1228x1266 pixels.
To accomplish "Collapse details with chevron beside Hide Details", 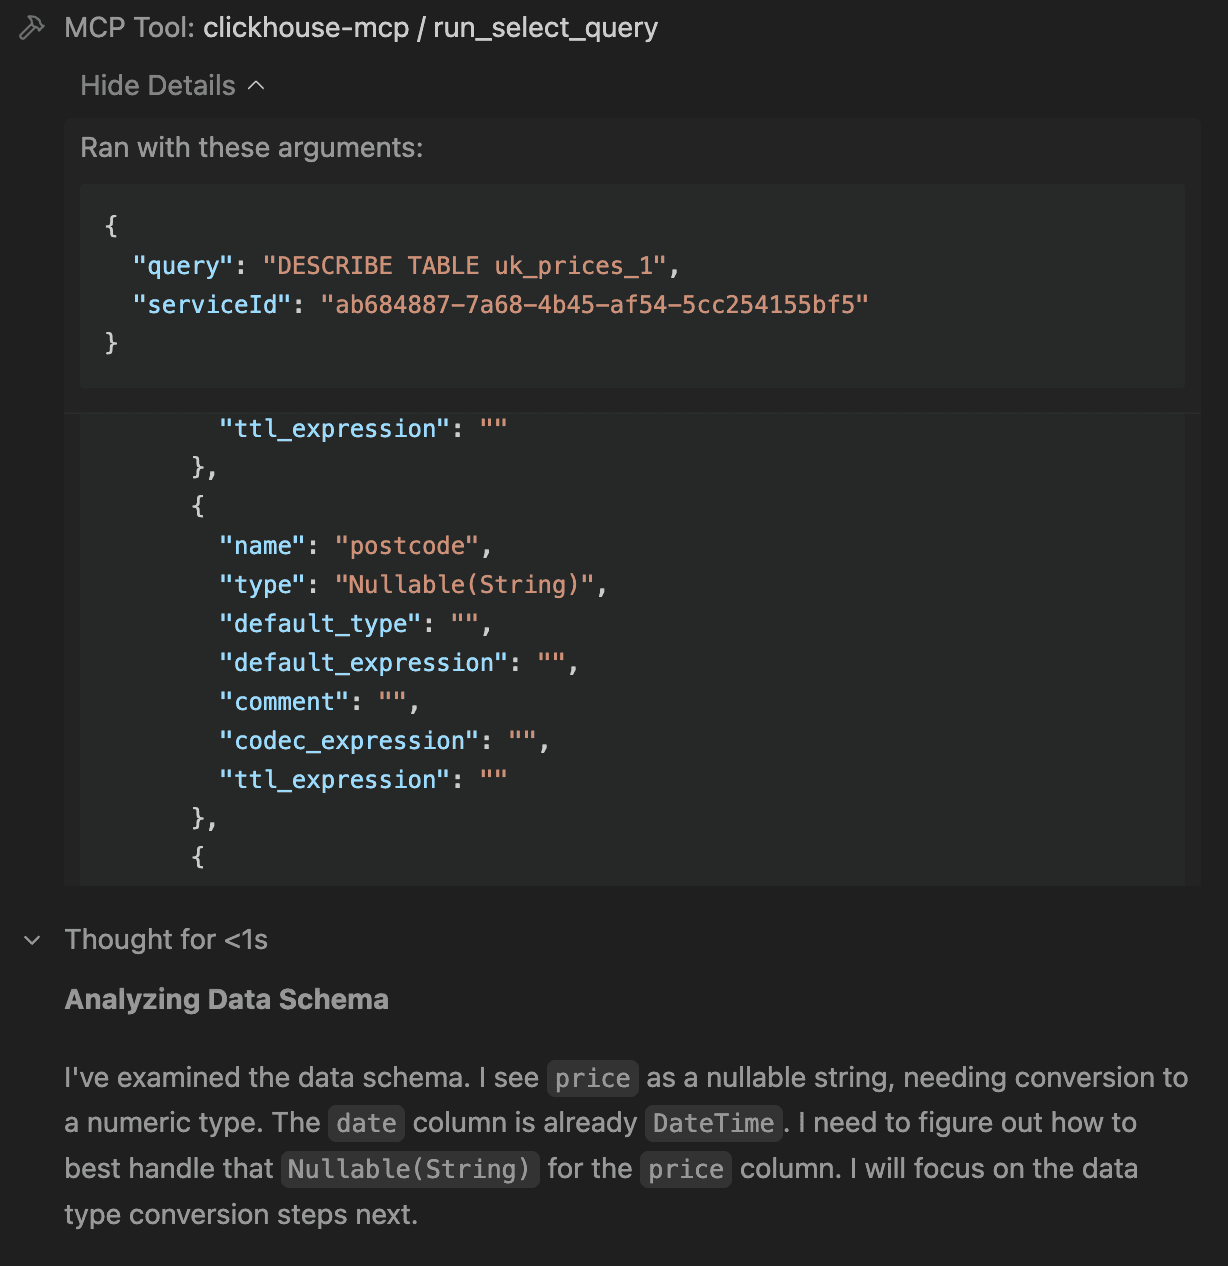I will (x=256, y=86).
